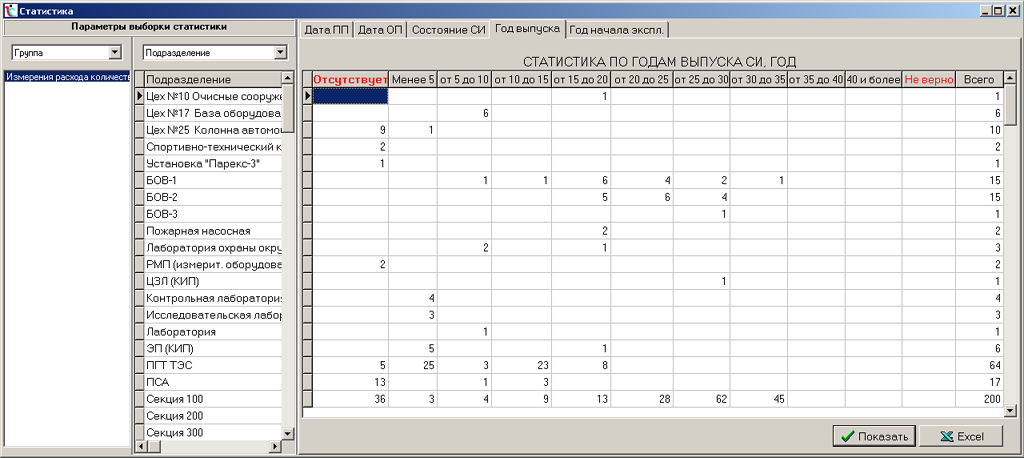
Task: Select the Состояние СИ tab
Action: pyautogui.click(x=448, y=29)
